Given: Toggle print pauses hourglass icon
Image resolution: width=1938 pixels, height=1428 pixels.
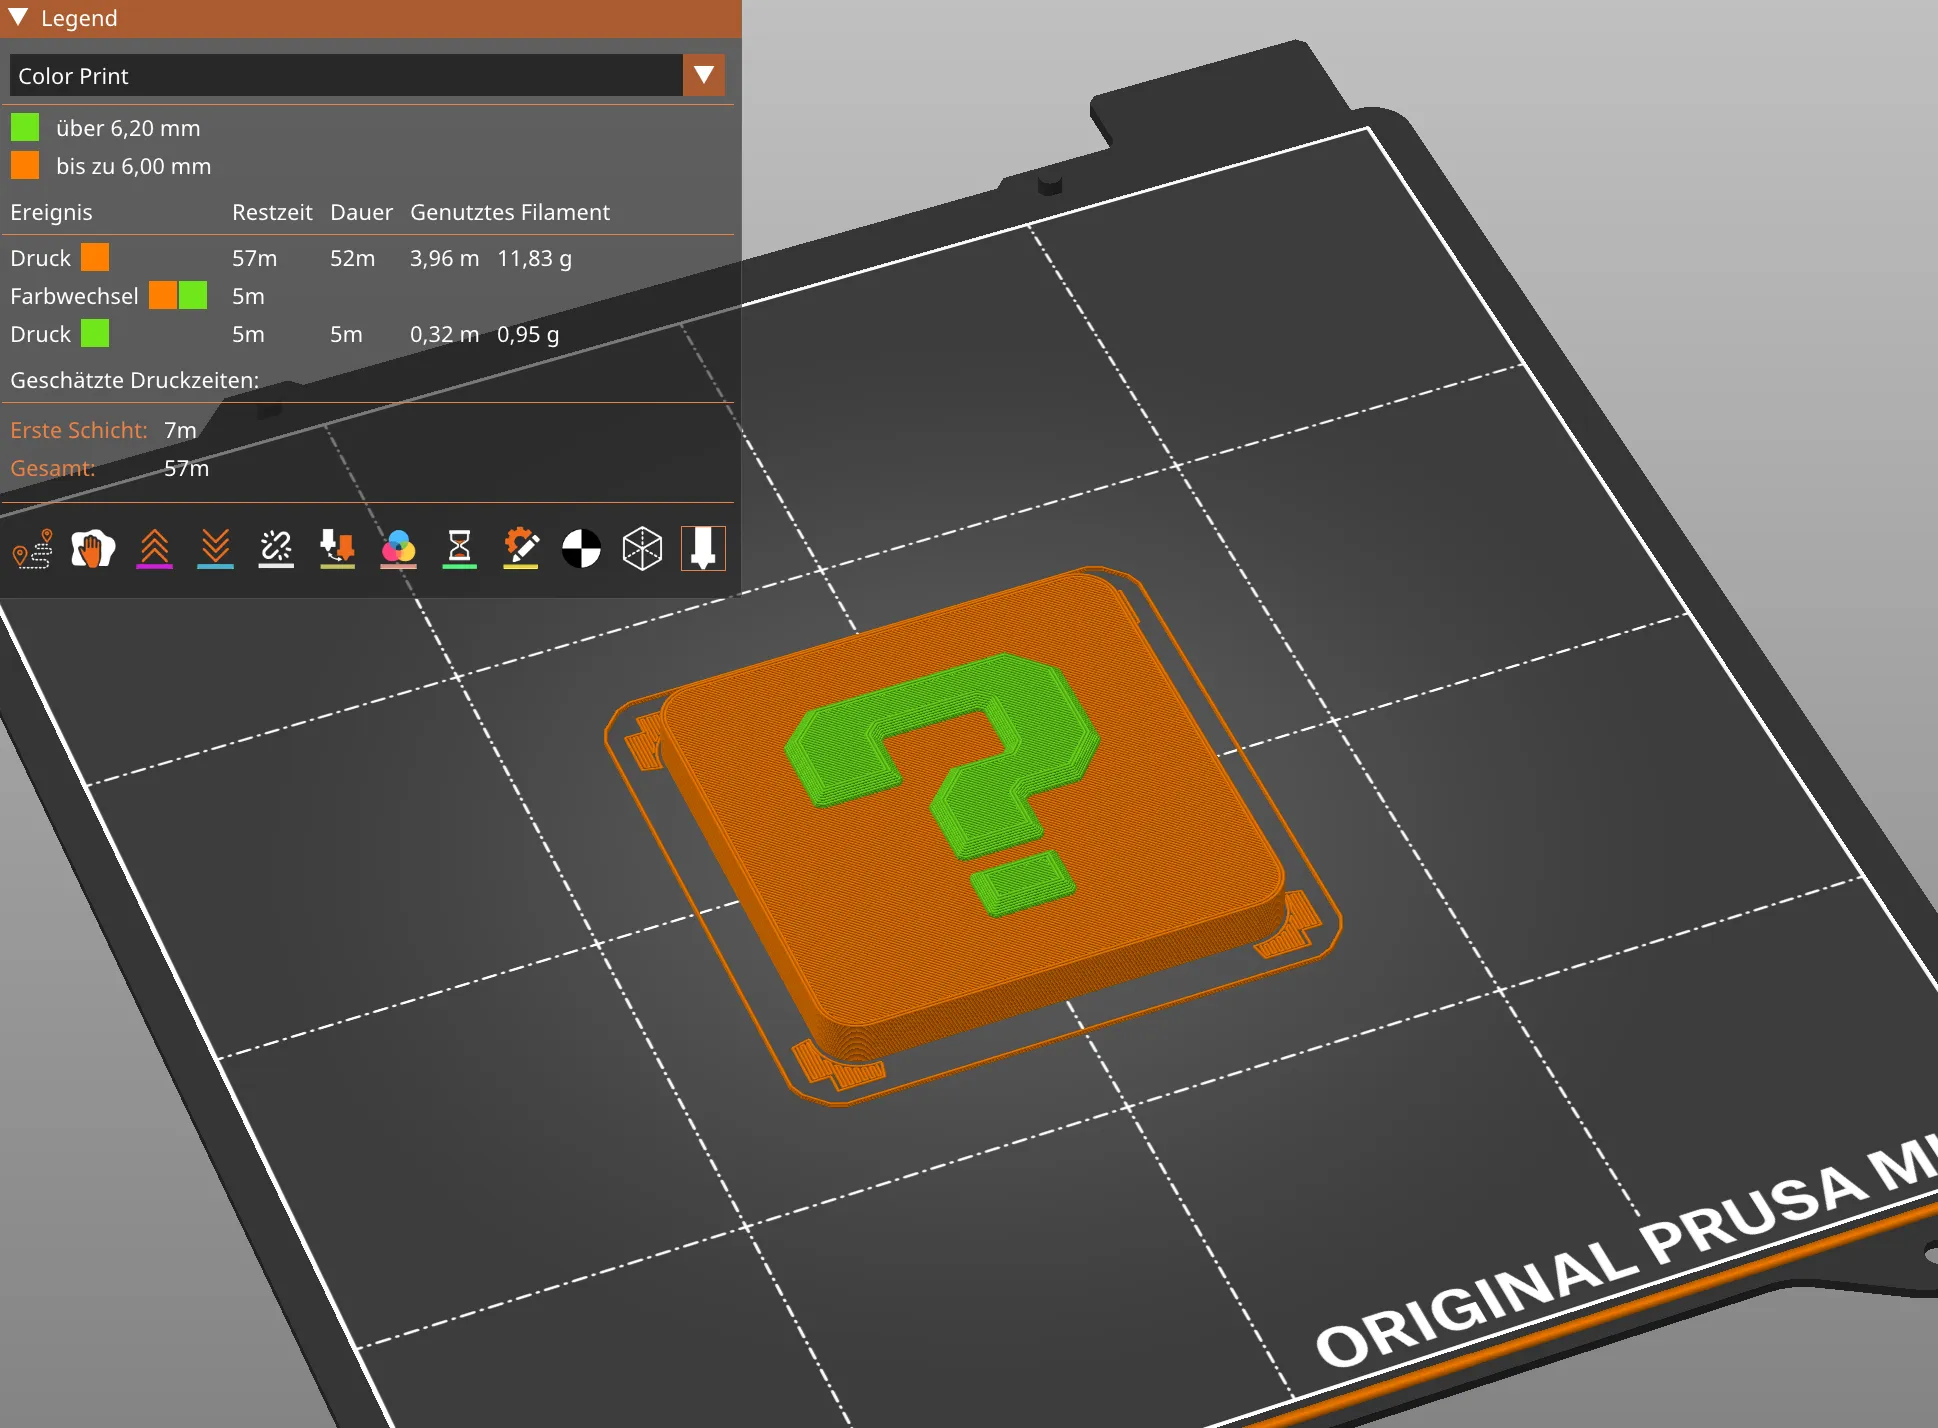Looking at the screenshot, I should click(x=459, y=549).
